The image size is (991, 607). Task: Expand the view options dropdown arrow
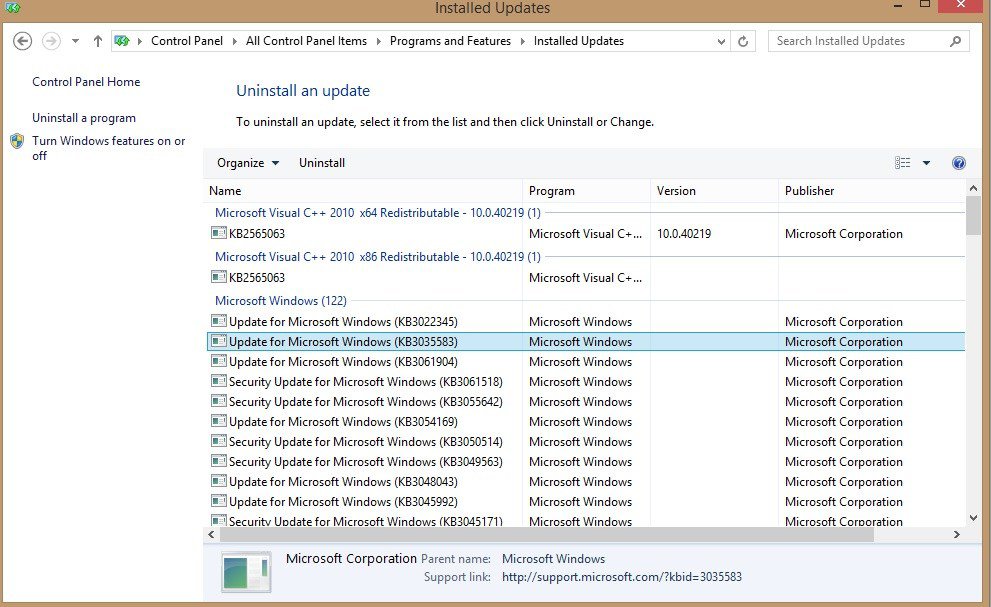pos(926,163)
